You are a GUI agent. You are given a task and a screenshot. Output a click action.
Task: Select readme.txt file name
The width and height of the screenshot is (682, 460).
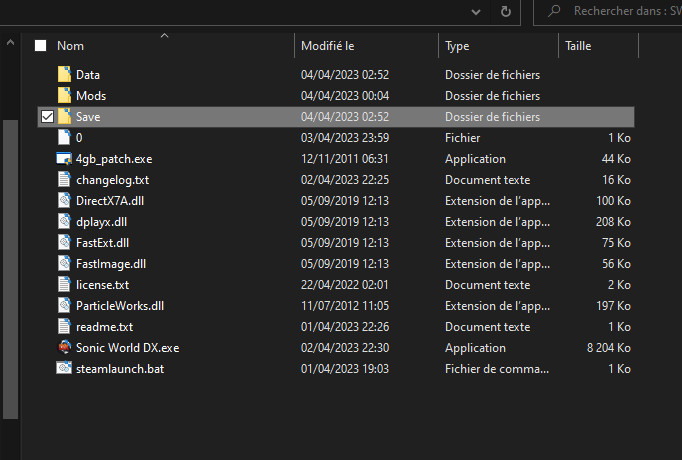pos(104,327)
